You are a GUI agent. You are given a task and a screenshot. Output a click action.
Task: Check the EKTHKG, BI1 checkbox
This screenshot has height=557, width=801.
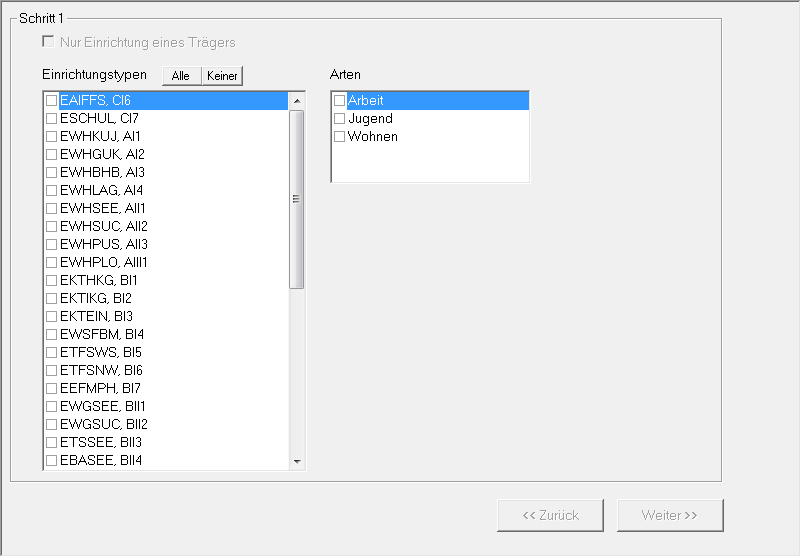point(51,280)
